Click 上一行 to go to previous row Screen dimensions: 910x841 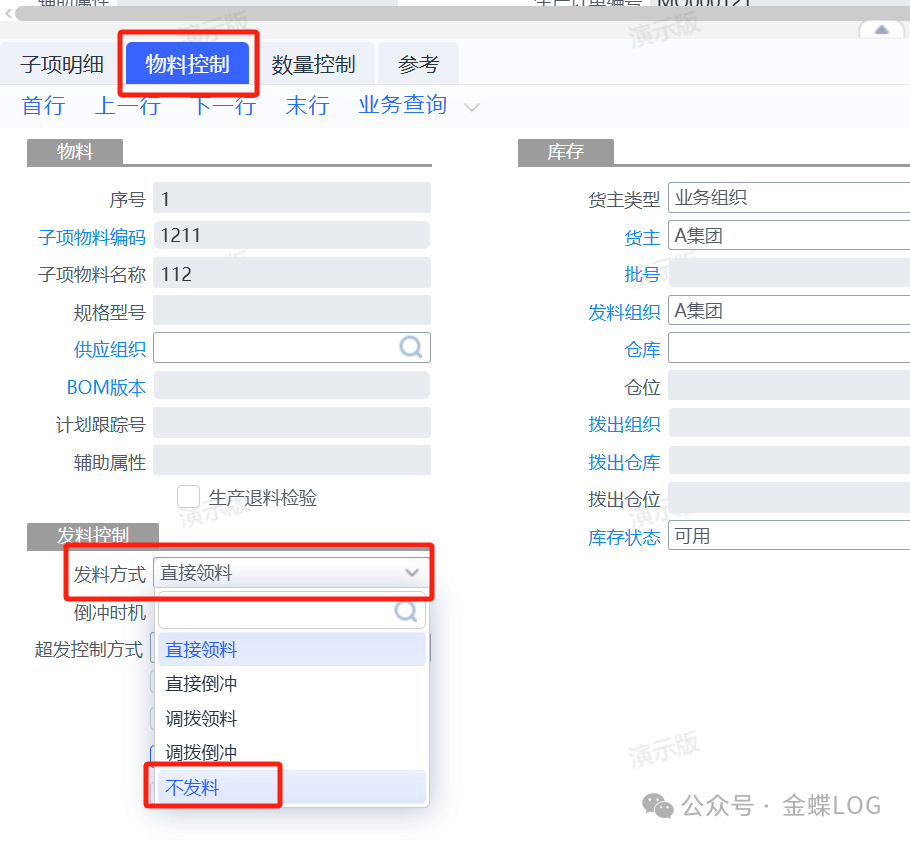coord(127,105)
